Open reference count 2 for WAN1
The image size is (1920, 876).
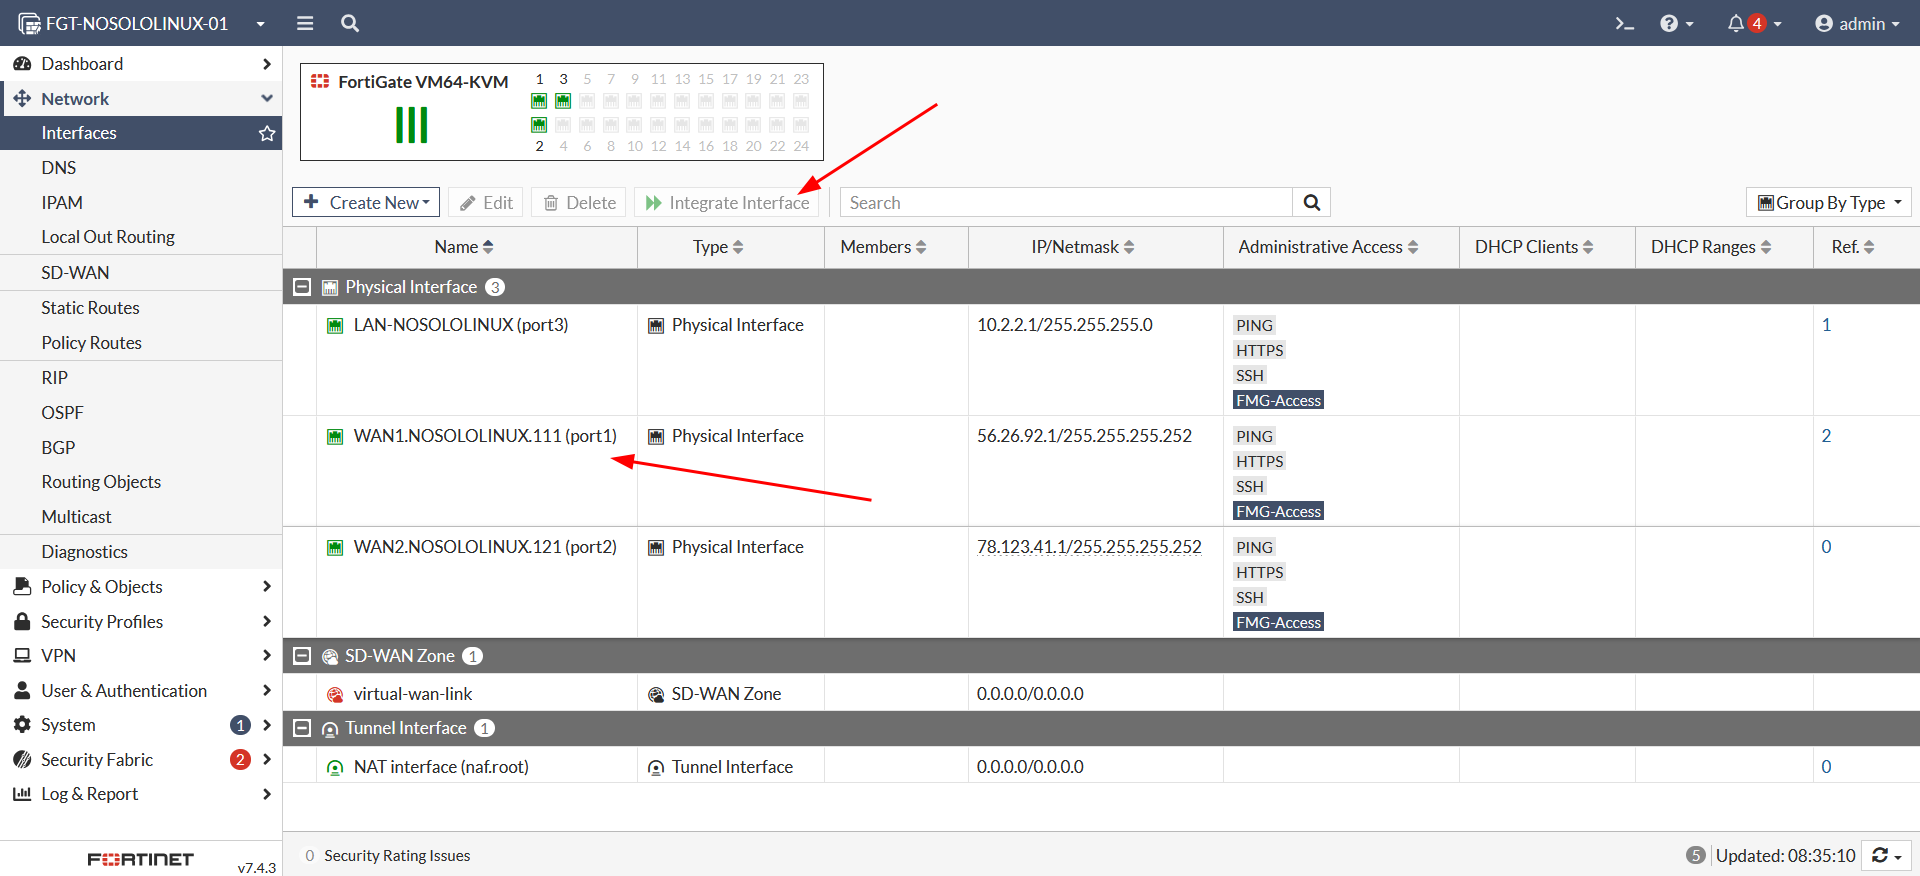[1826, 436]
